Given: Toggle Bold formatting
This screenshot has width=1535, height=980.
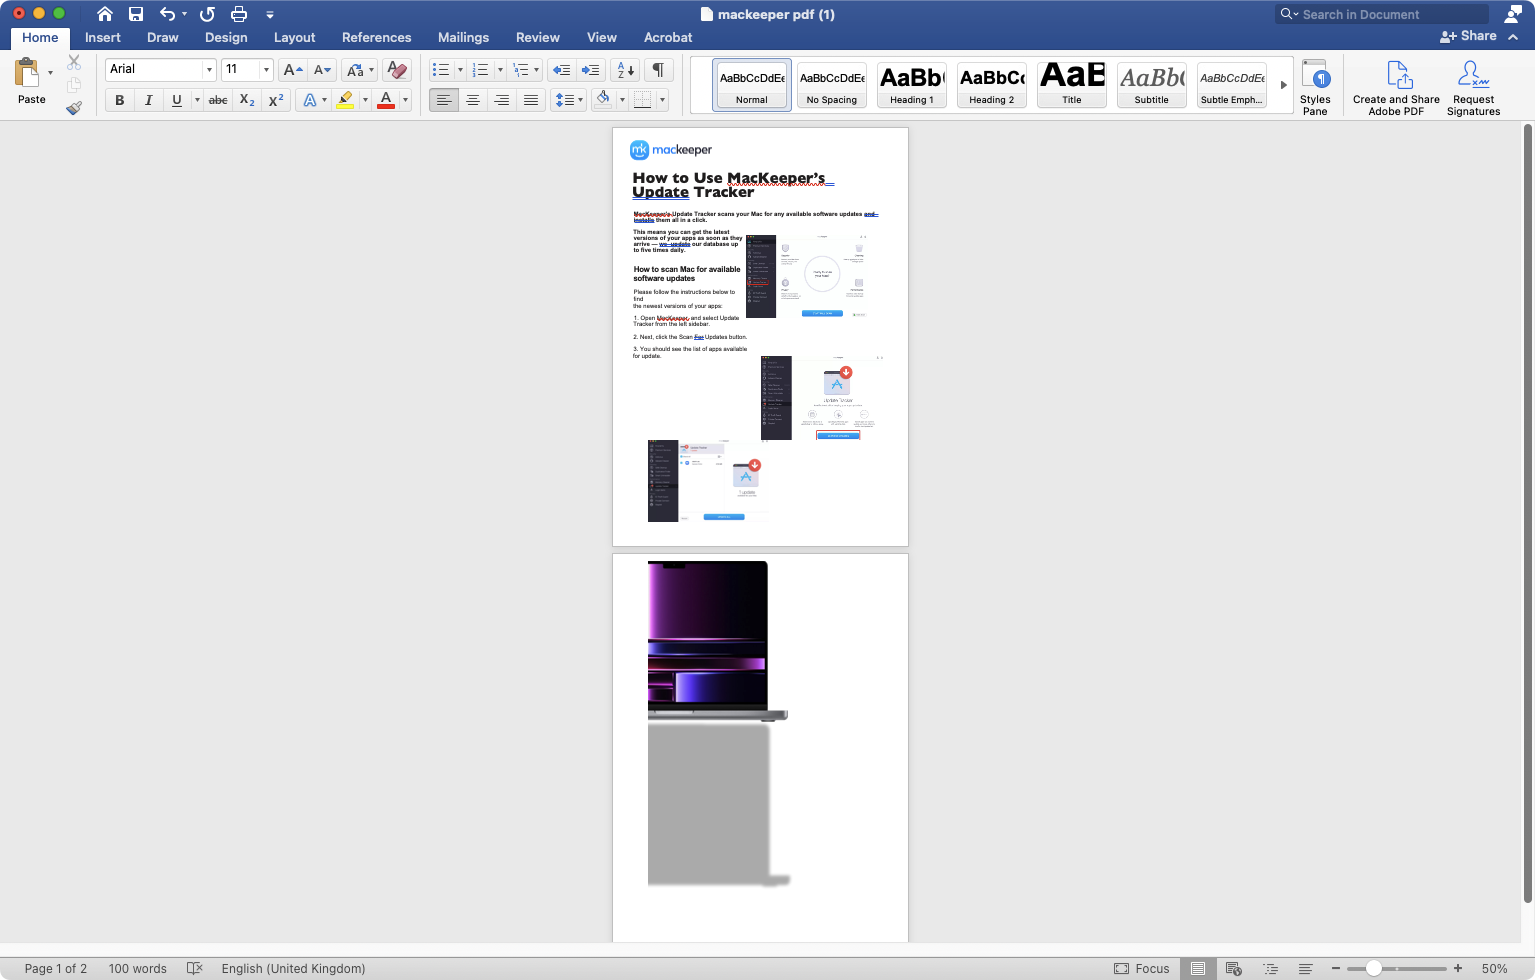Looking at the screenshot, I should 120,100.
